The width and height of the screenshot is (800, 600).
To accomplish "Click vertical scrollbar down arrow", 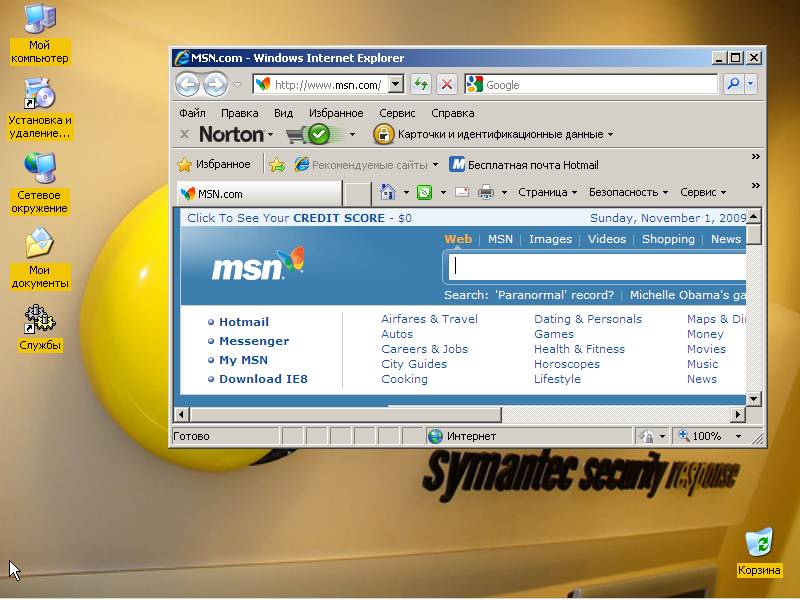I will click(x=754, y=398).
